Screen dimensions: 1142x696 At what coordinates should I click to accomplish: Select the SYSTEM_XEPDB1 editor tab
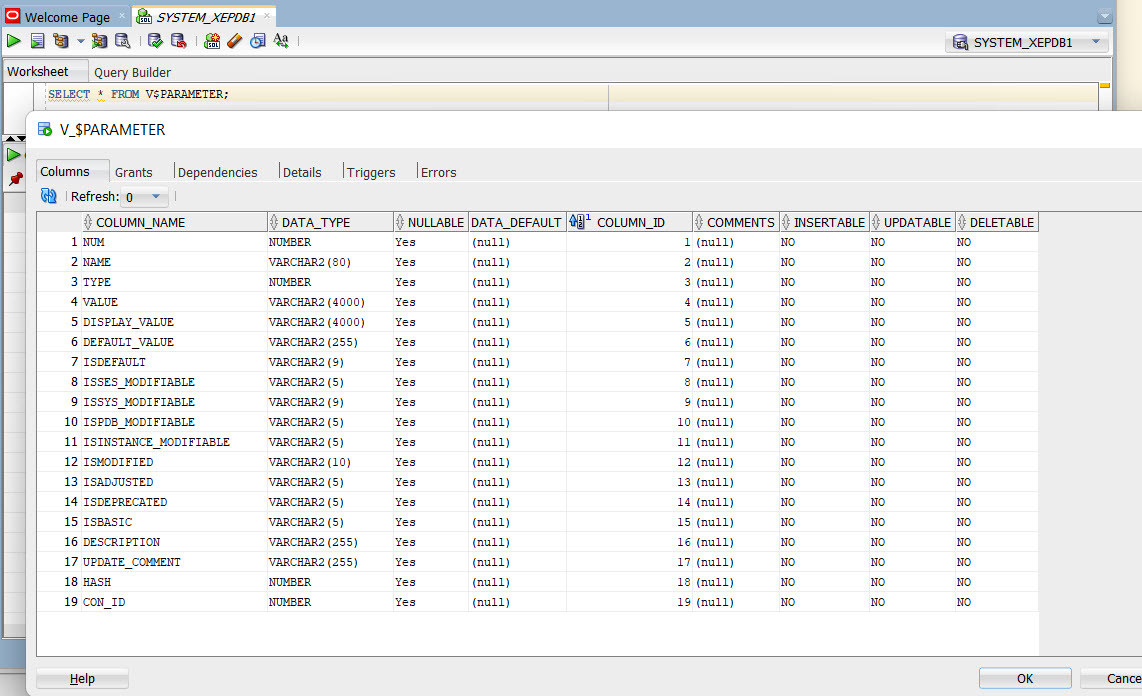click(x=205, y=17)
